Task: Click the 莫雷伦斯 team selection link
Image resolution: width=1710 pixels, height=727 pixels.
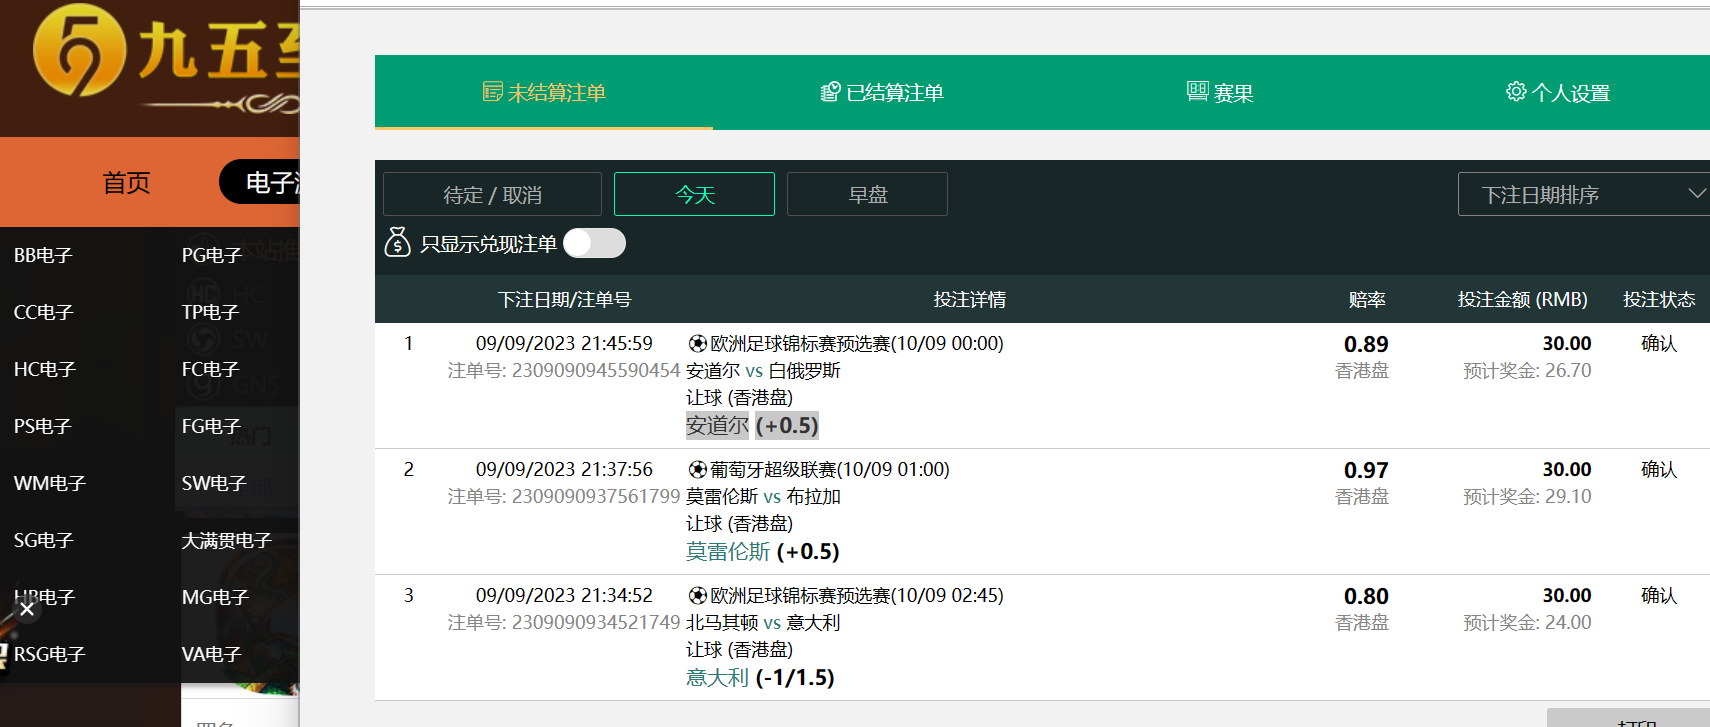Action: pyautogui.click(x=728, y=552)
